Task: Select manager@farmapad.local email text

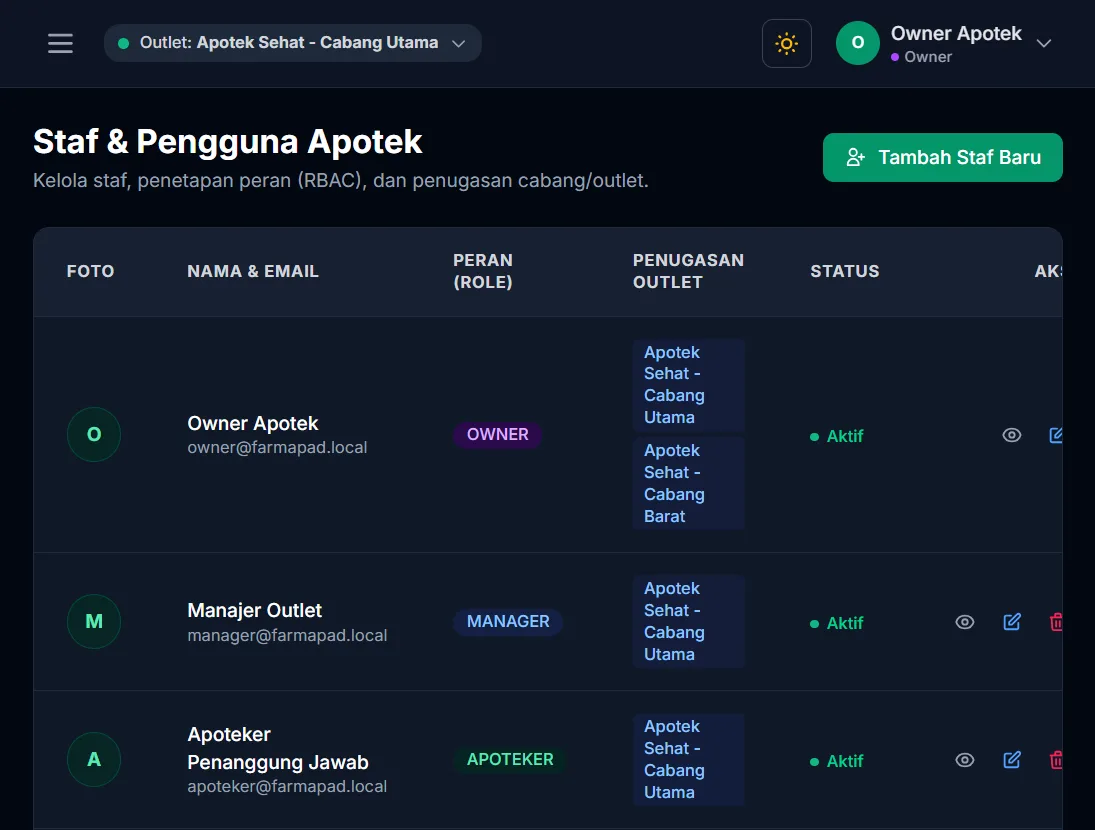Action: 287,635
